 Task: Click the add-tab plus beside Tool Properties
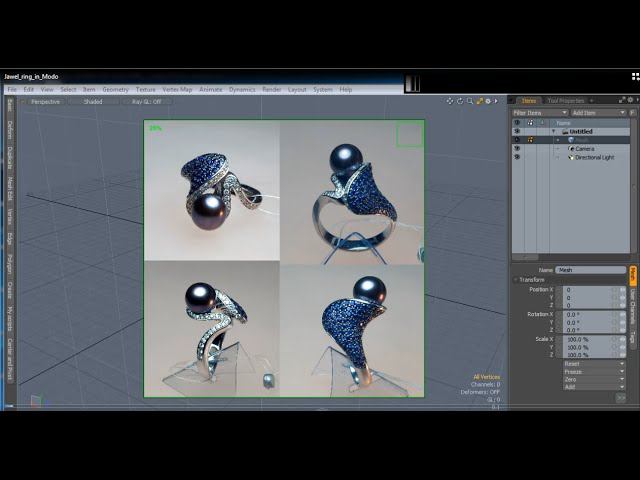591,100
